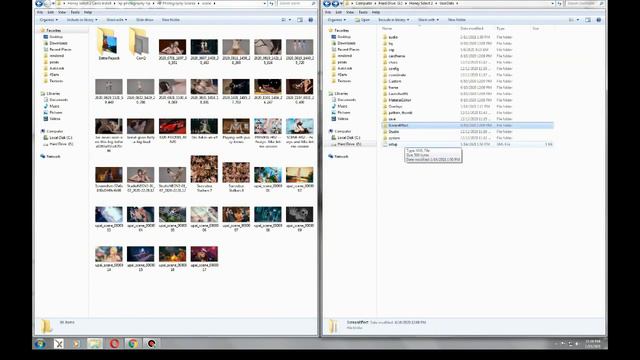Viewport: 640px width, 360px height.
Task: Select the audio folder row
Action: 467,37
